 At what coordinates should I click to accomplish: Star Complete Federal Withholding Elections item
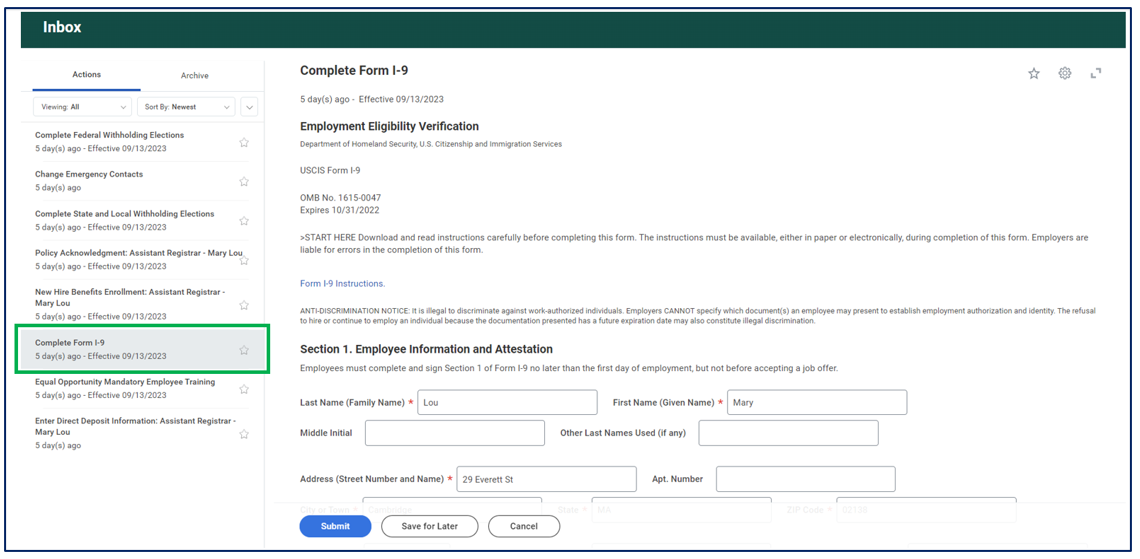[244, 142]
